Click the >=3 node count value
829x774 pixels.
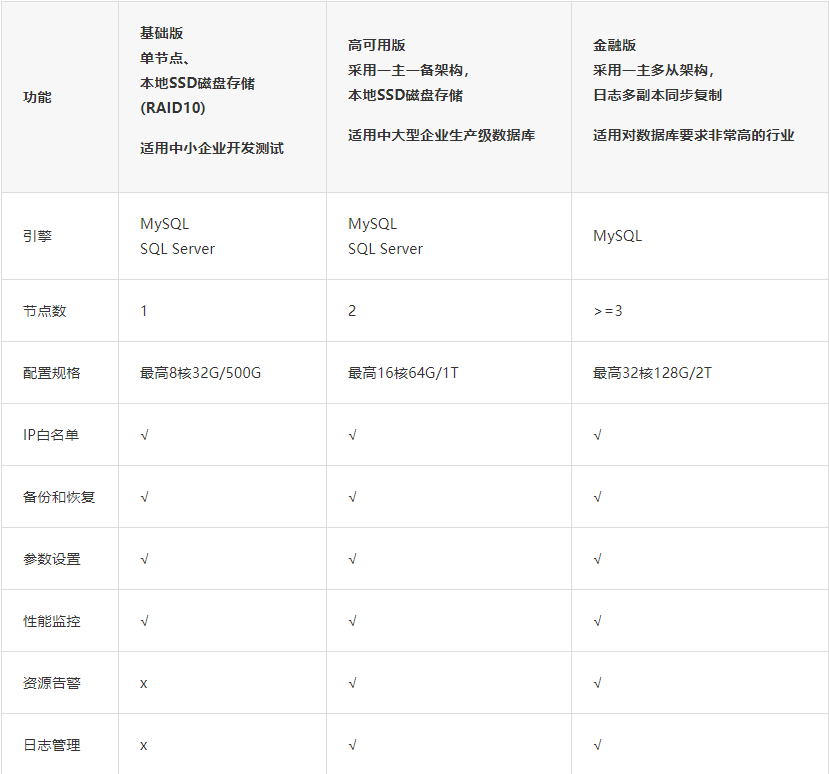point(607,311)
